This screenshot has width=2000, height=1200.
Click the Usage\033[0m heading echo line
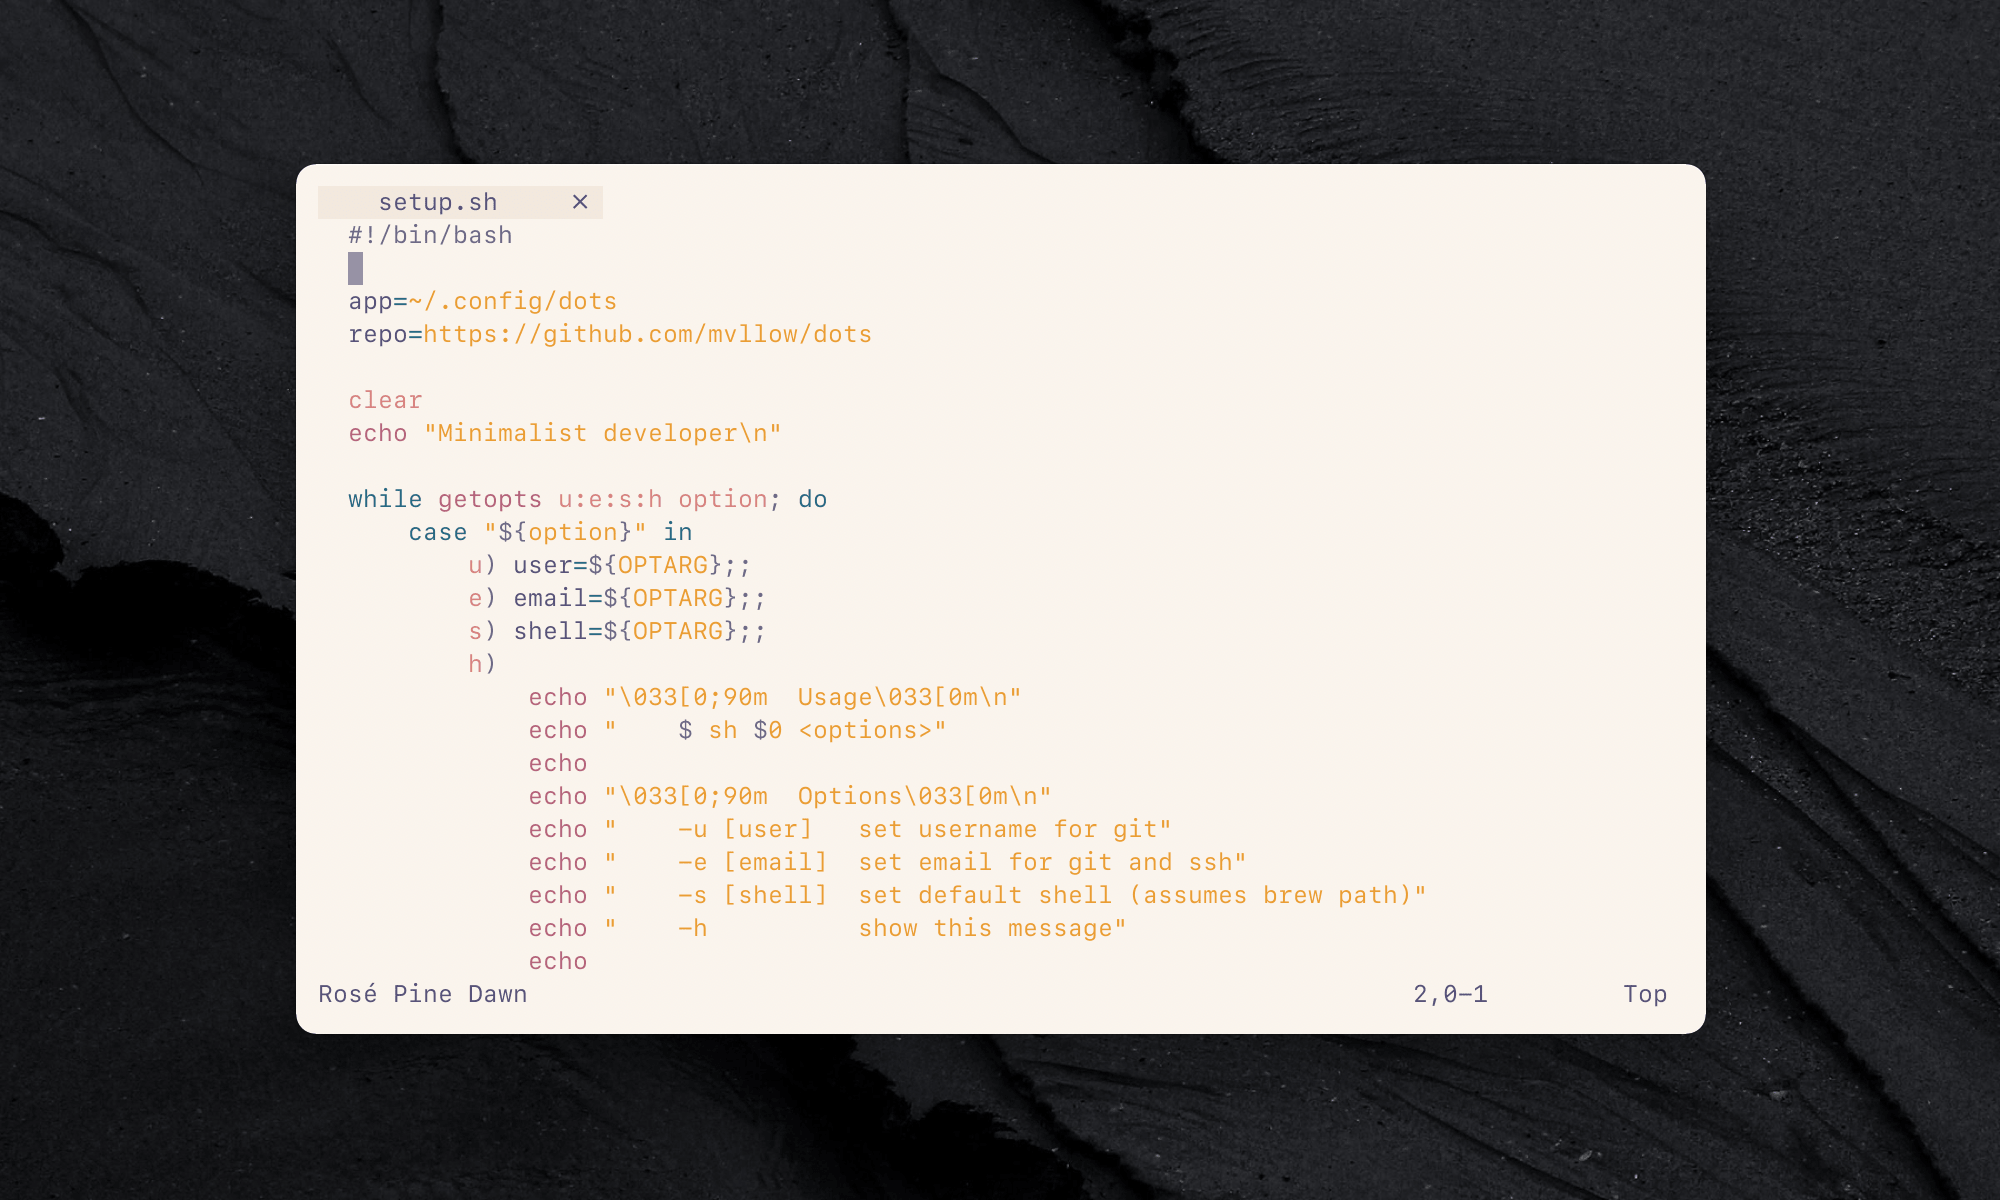(775, 697)
